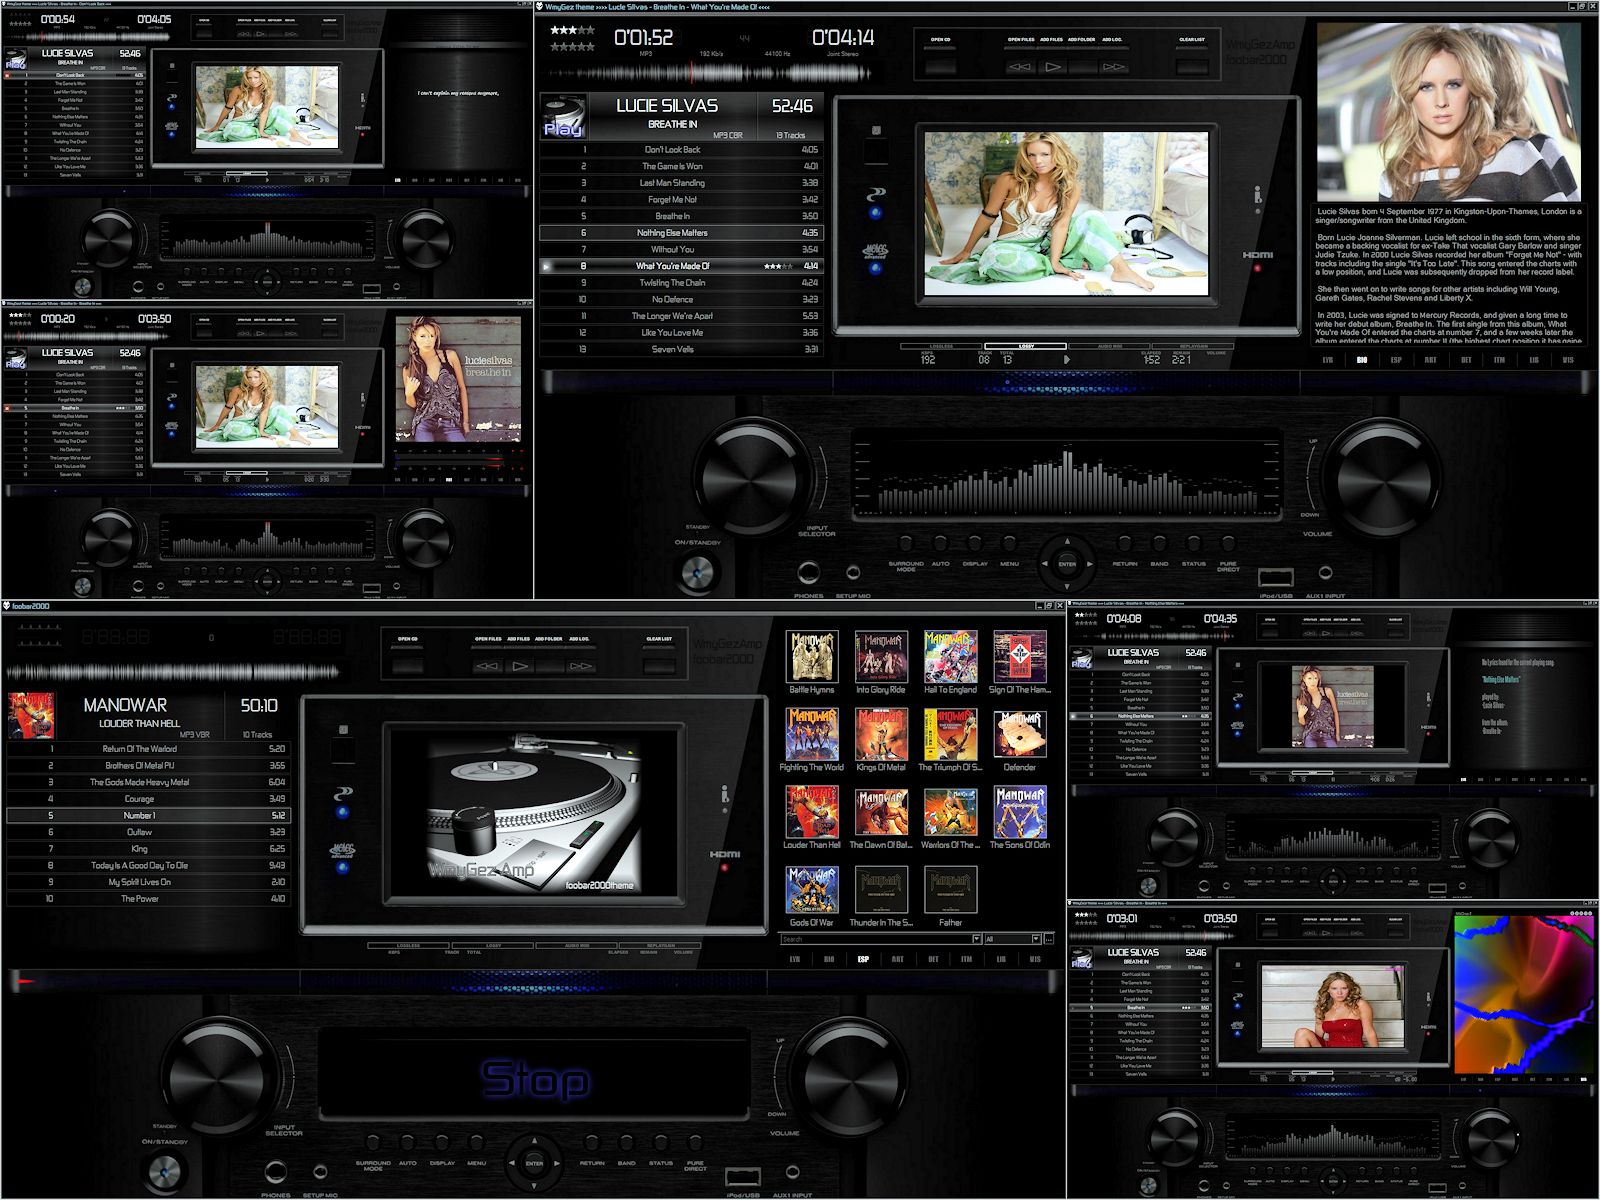Select track 'The Gods Made Heavy Metal'
1600x1200 pixels.
pos(148,782)
